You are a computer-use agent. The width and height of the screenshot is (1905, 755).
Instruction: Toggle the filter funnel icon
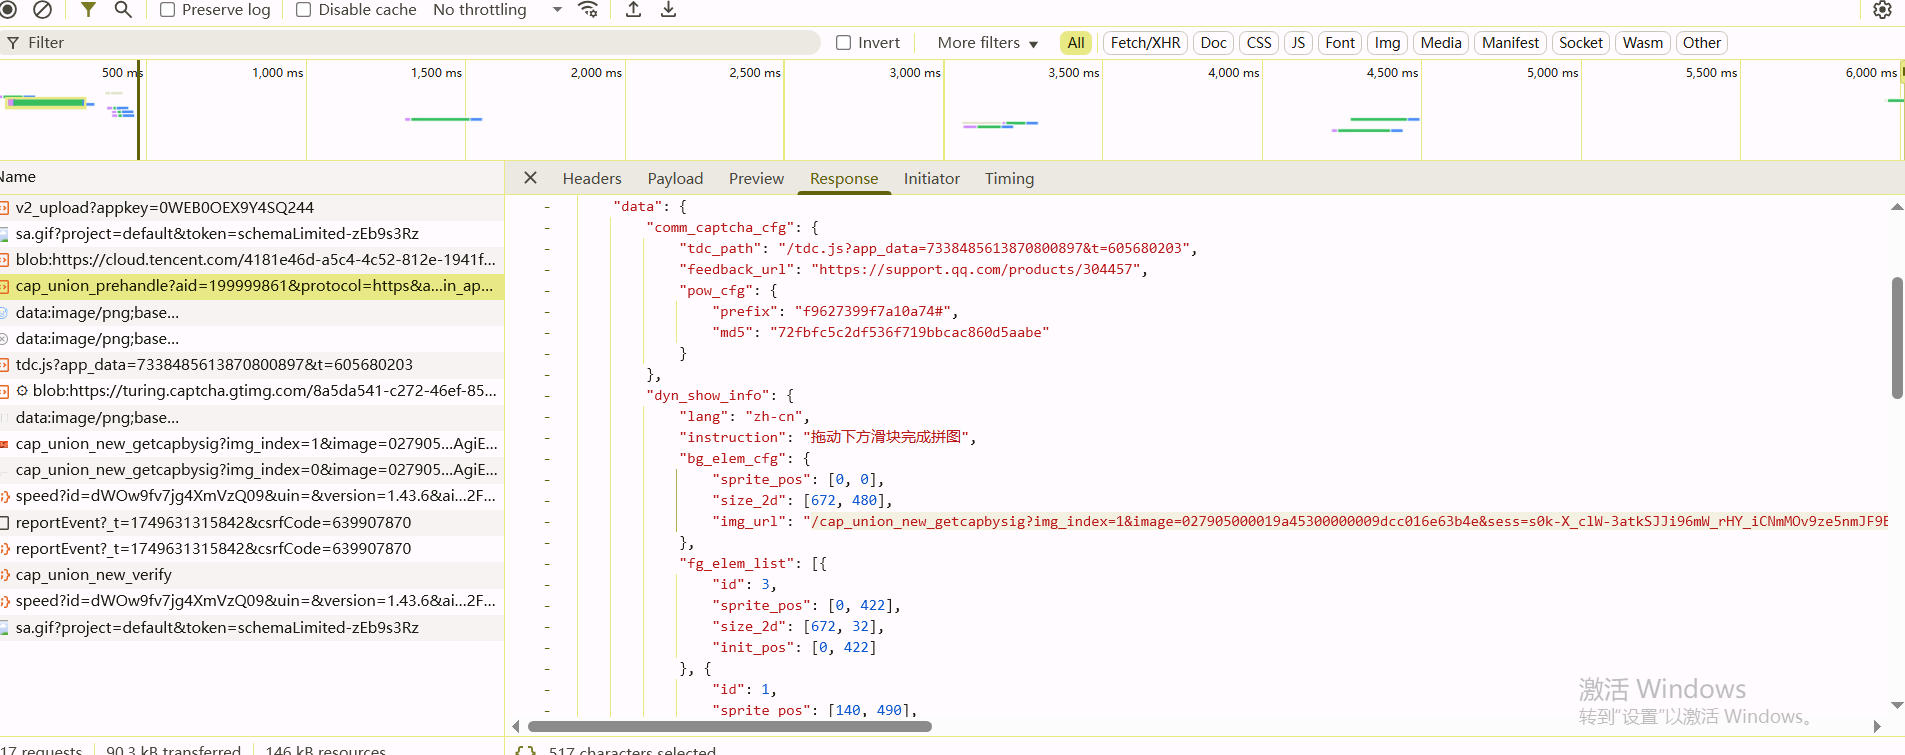click(x=88, y=10)
